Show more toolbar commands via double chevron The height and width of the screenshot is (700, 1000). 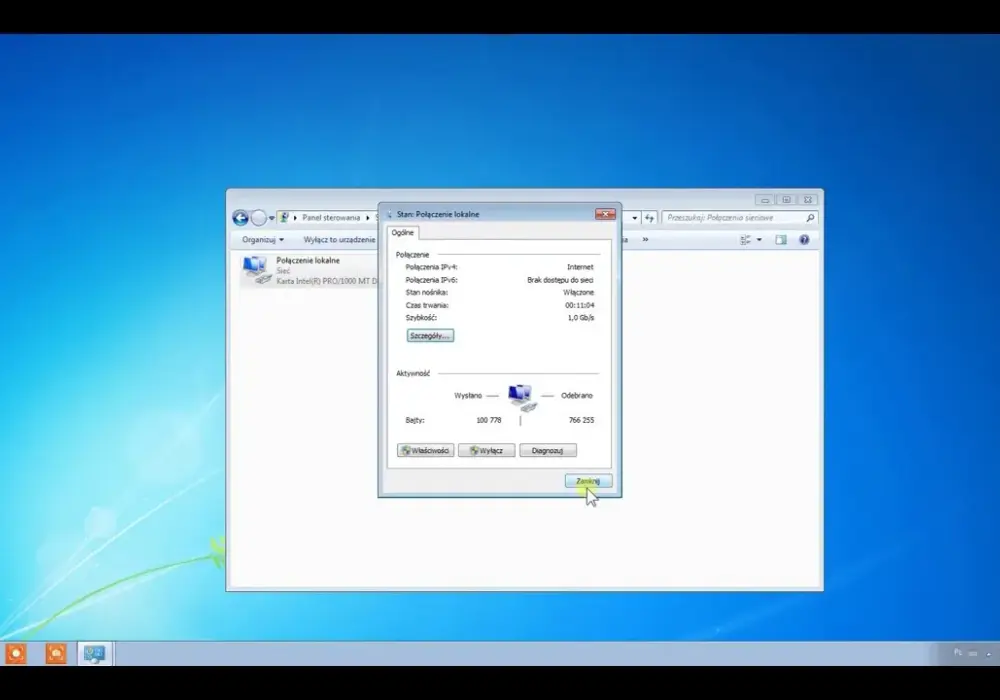tap(645, 240)
